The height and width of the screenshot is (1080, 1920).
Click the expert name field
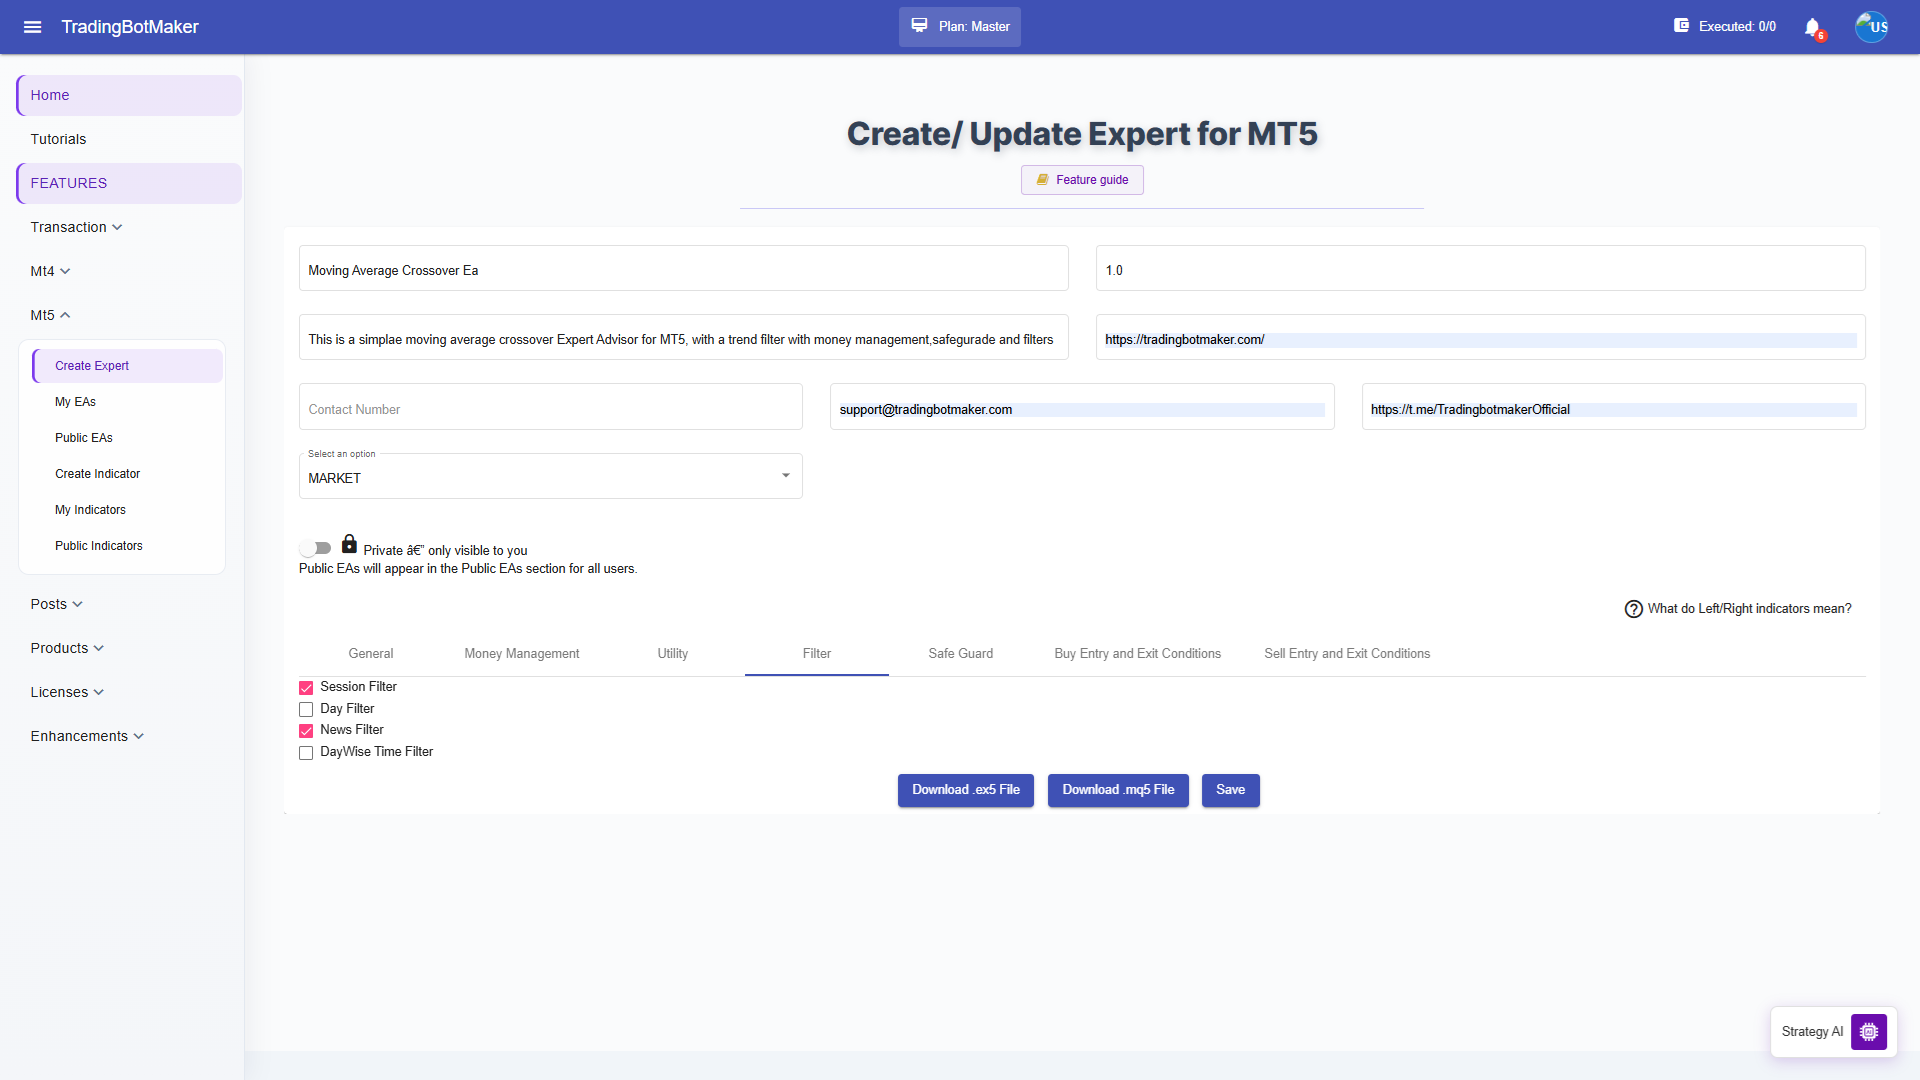(x=684, y=269)
